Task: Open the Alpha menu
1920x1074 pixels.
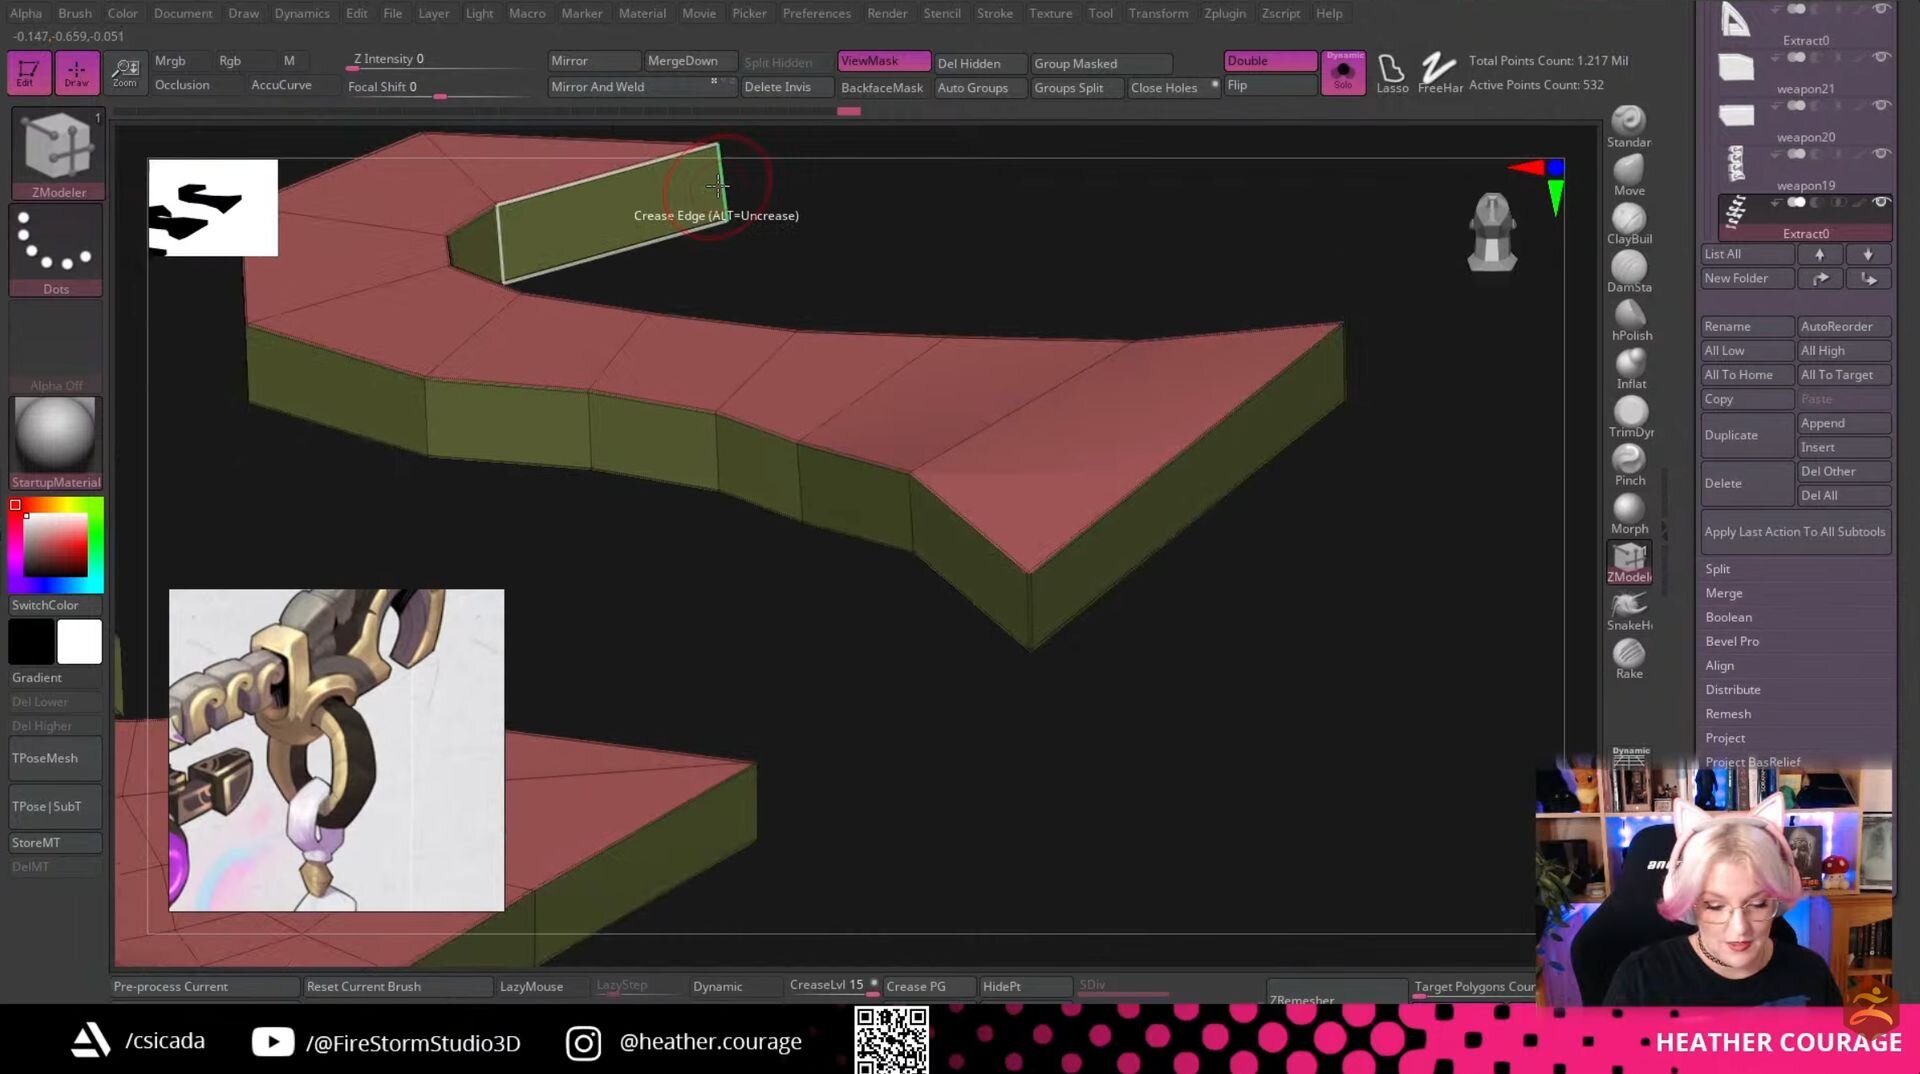Action: point(26,13)
